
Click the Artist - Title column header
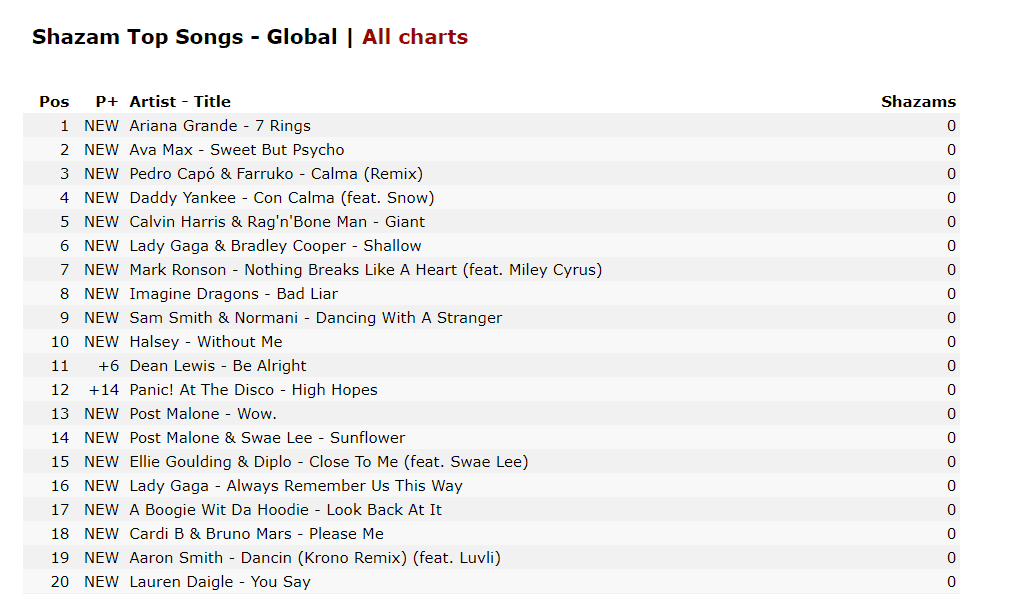pyautogui.click(x=180, y=102)
